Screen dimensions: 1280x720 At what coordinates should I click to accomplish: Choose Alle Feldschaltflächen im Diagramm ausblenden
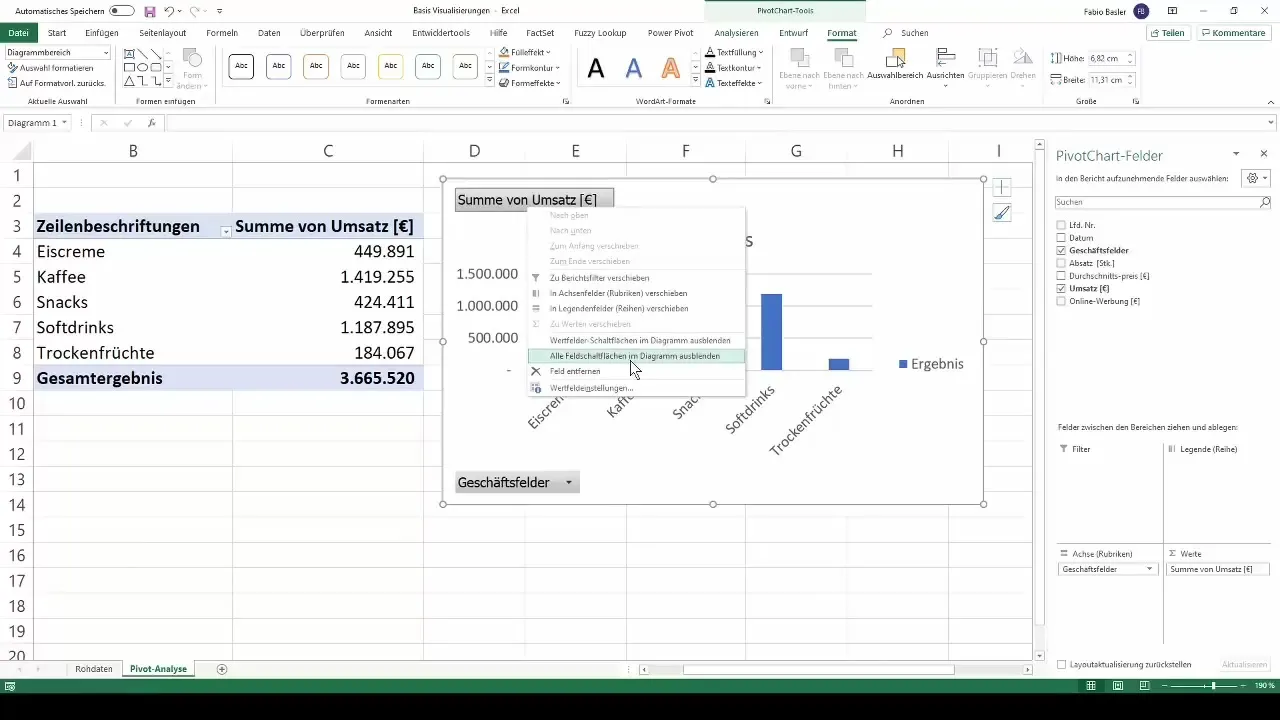635,356
